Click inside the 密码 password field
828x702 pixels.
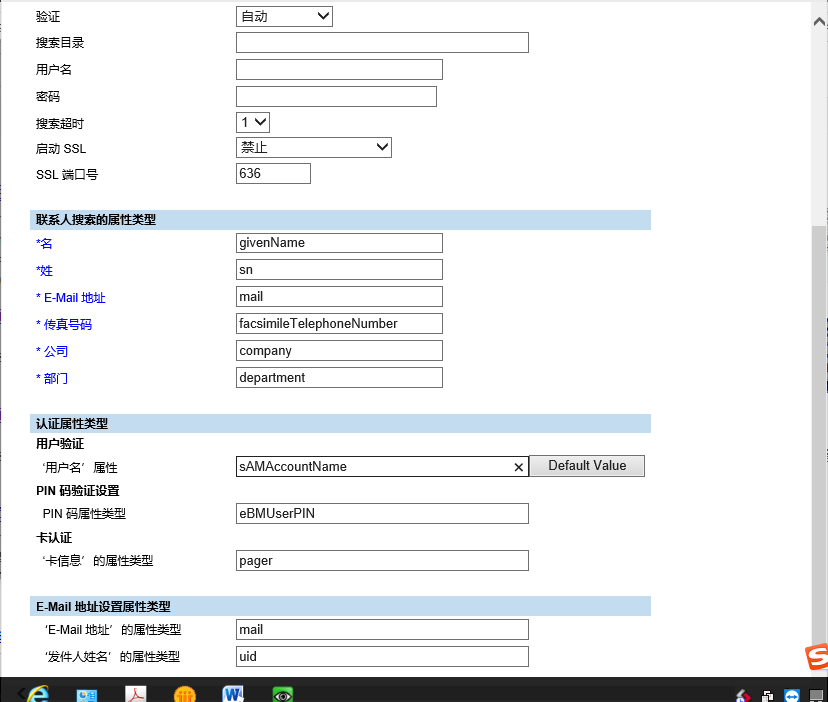click(336, 96)
